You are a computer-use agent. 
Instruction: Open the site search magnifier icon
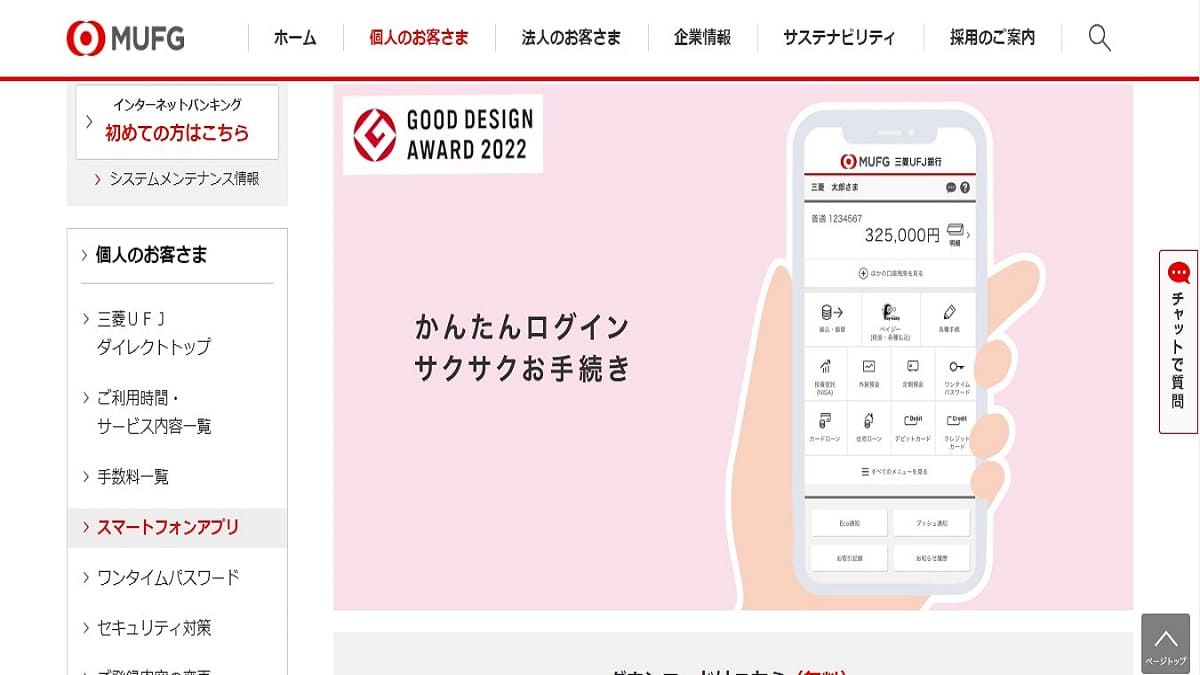point(1099,38)
